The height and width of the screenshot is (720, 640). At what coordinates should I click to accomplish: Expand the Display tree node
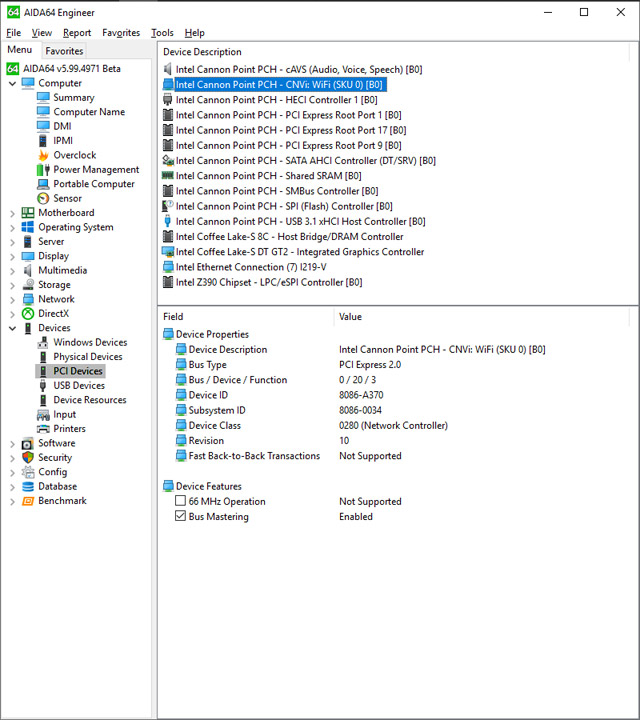click(x=12, y=256)
